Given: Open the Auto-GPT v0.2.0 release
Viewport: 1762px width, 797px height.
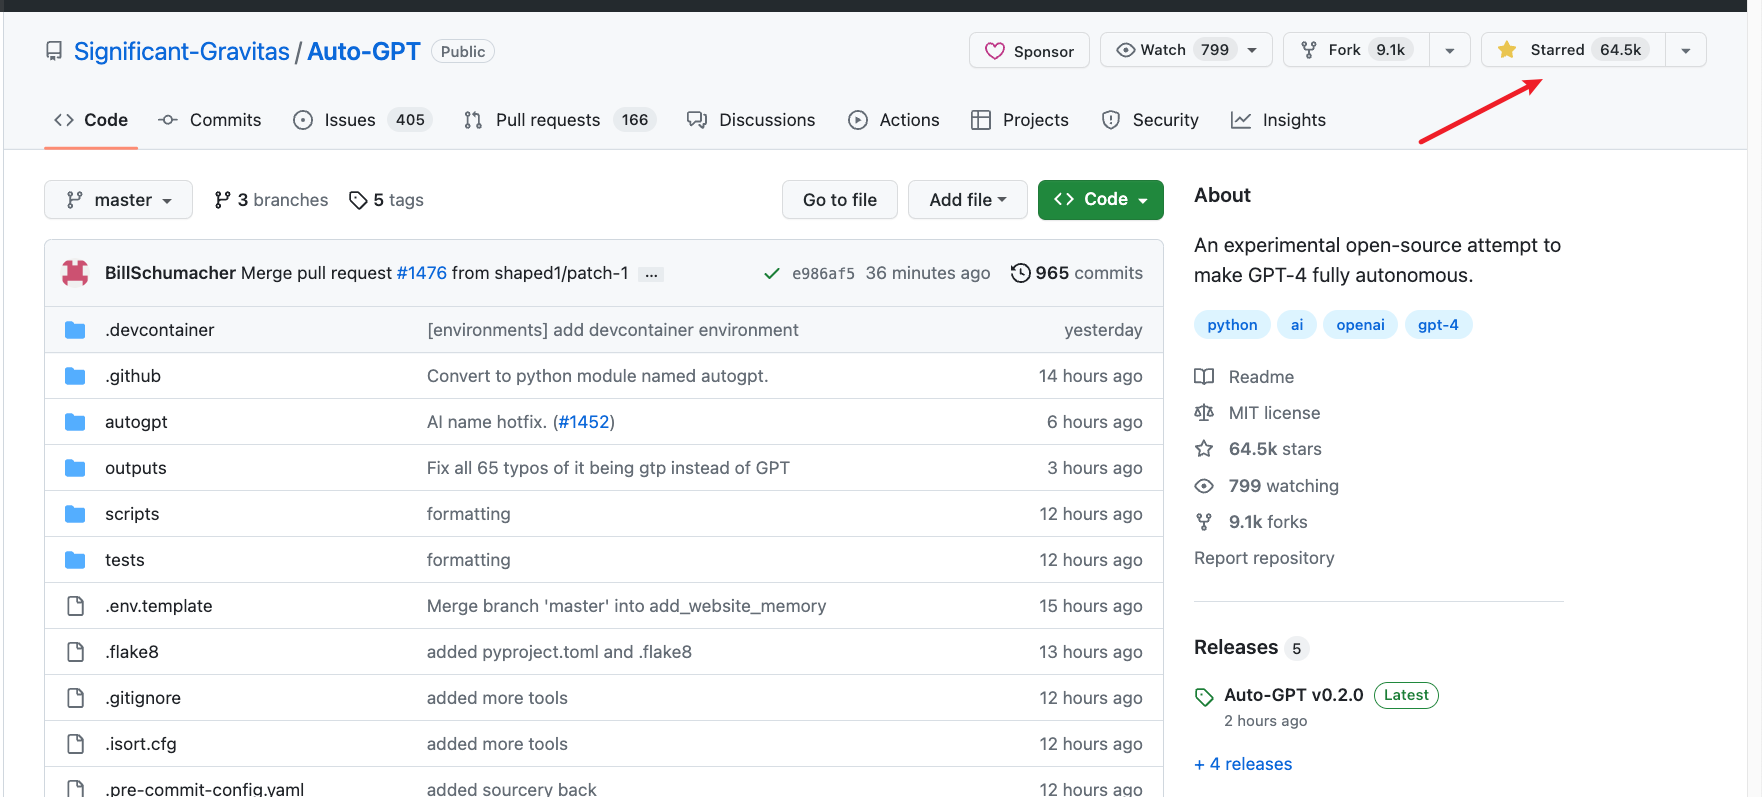Looking at the screenshot, I should pos(1294,695).
